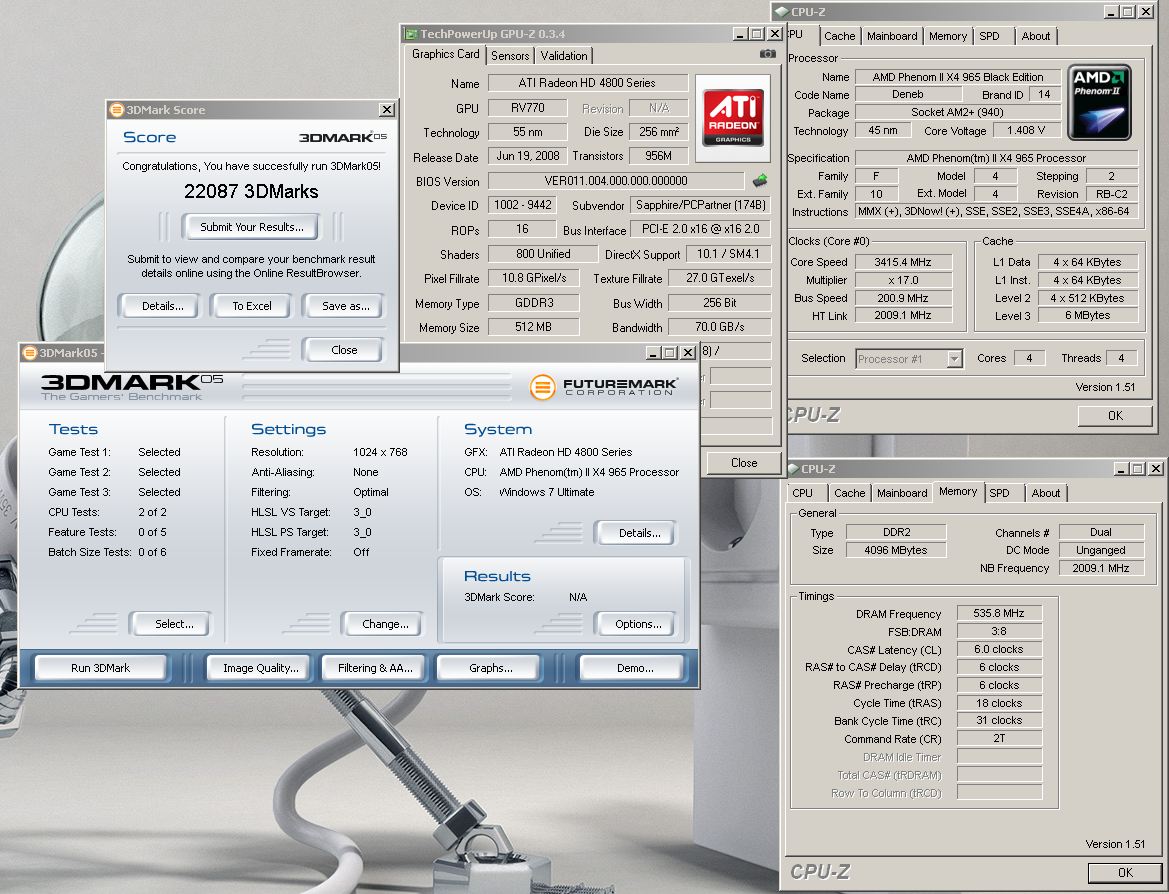
Task: Minimize the 3DMark05 main window
Action: pyautogui.click(x=652, y=353)
